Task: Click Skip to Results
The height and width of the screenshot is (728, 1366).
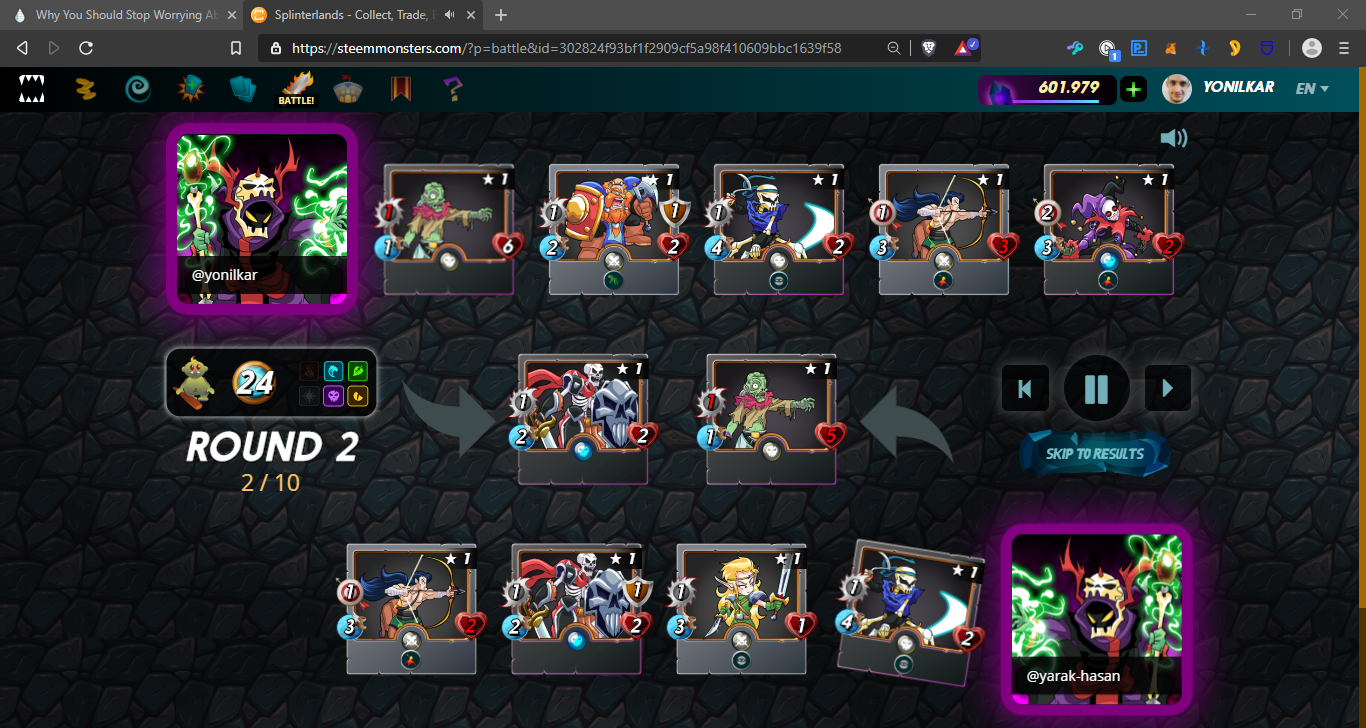Action: [1095, 454]
